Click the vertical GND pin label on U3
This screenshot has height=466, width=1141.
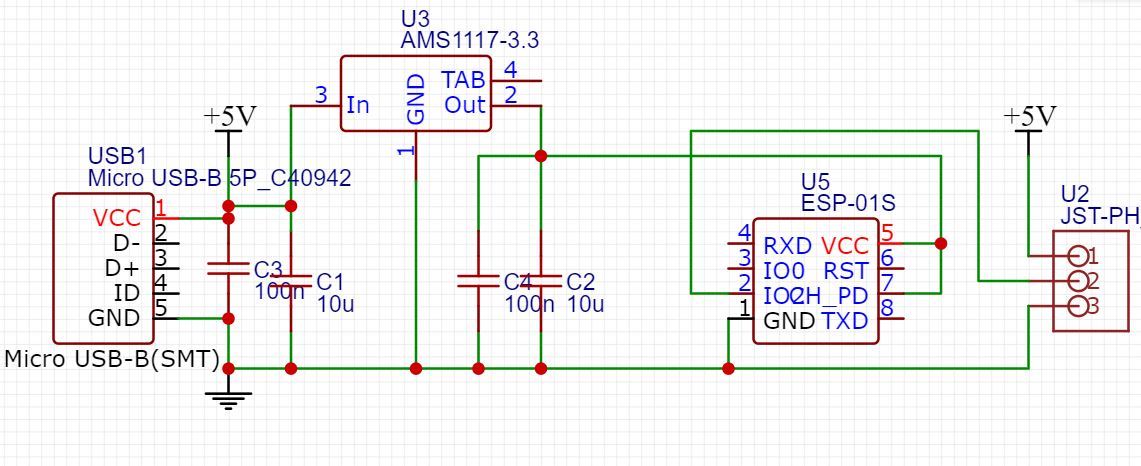pyautogui.click(x=415, y=98)
